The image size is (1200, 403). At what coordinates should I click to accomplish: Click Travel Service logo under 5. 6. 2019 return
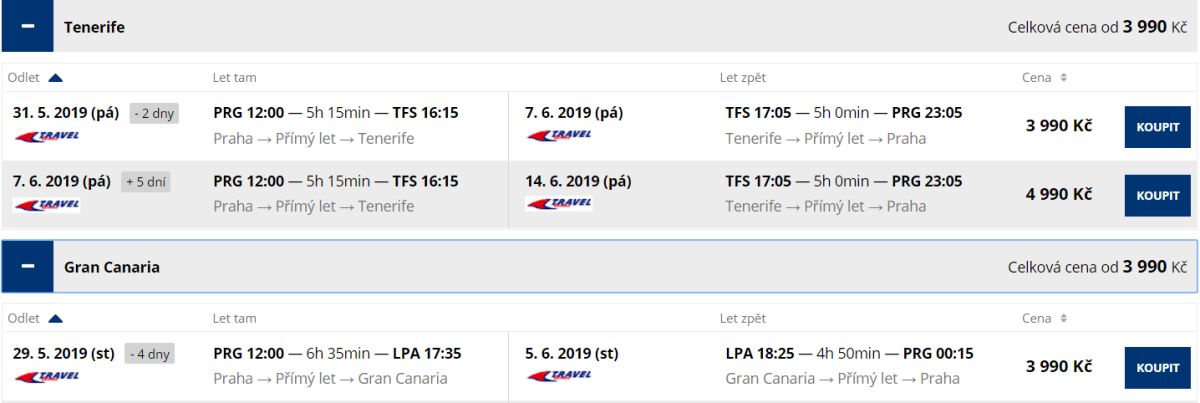[x=559, y=376]
